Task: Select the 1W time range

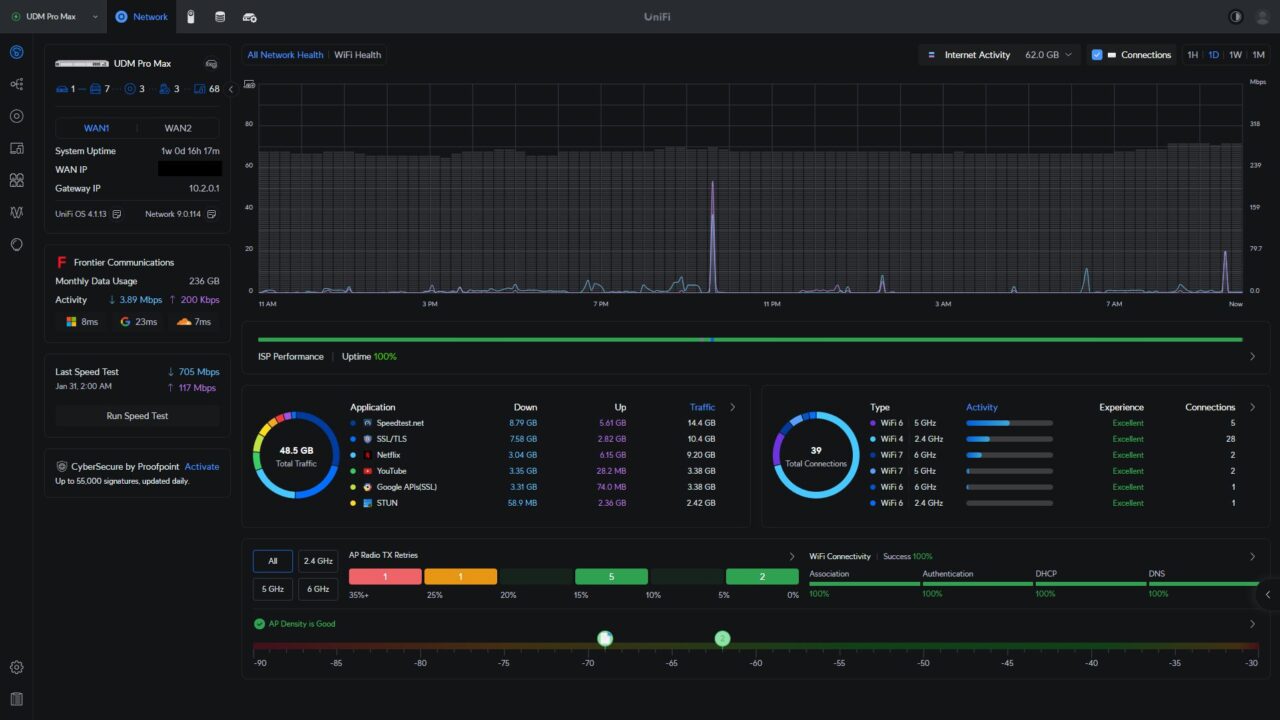Action: (x=1235, y=55)
